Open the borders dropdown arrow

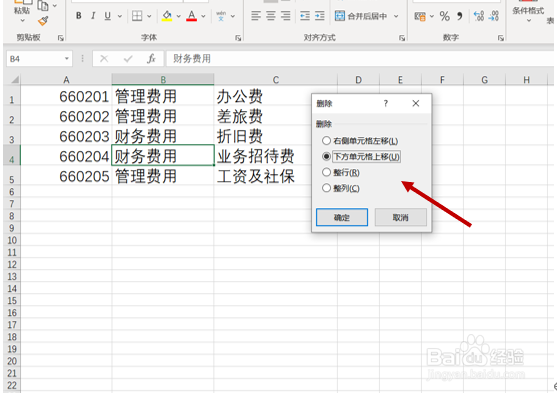click(x=149, y=16)
